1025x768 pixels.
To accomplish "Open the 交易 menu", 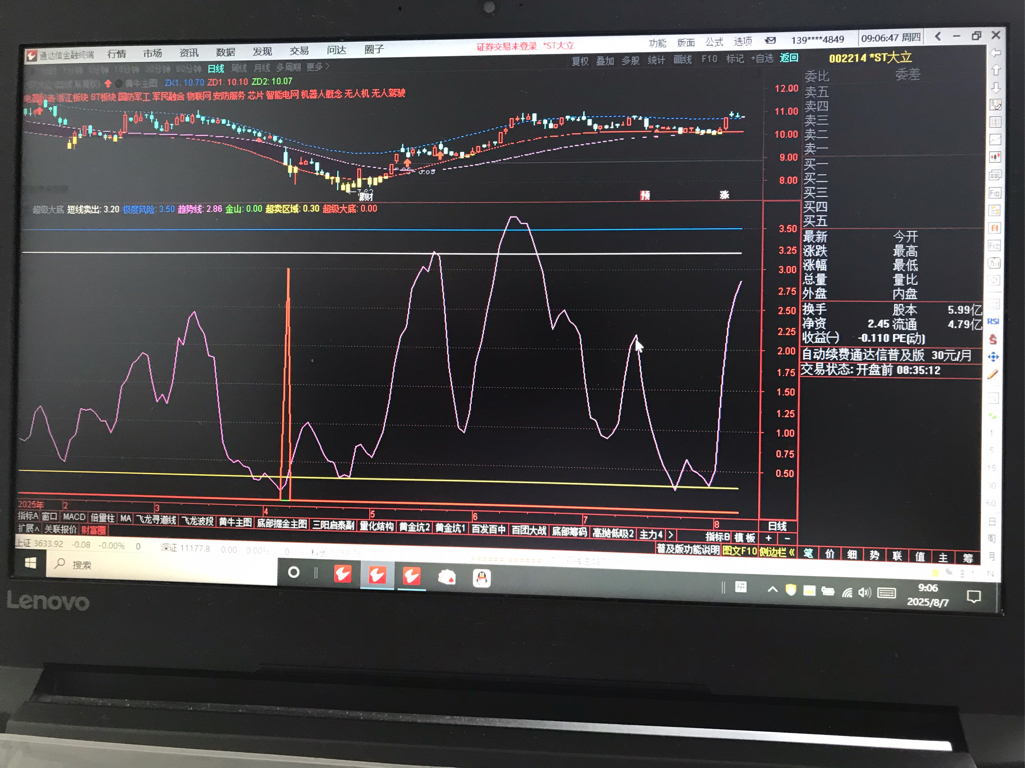I will click(299, 50).
